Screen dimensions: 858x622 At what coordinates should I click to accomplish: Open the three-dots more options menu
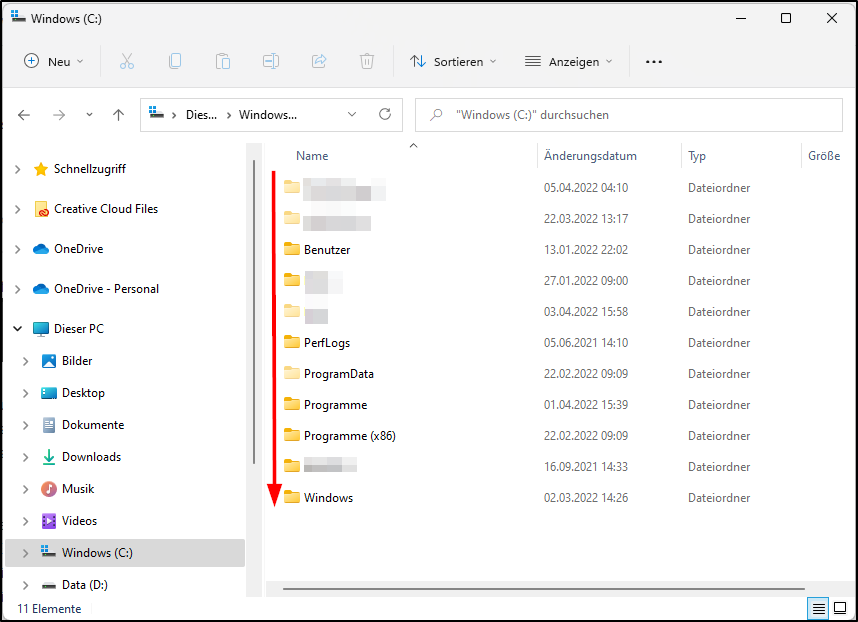(x=654, y=62)
